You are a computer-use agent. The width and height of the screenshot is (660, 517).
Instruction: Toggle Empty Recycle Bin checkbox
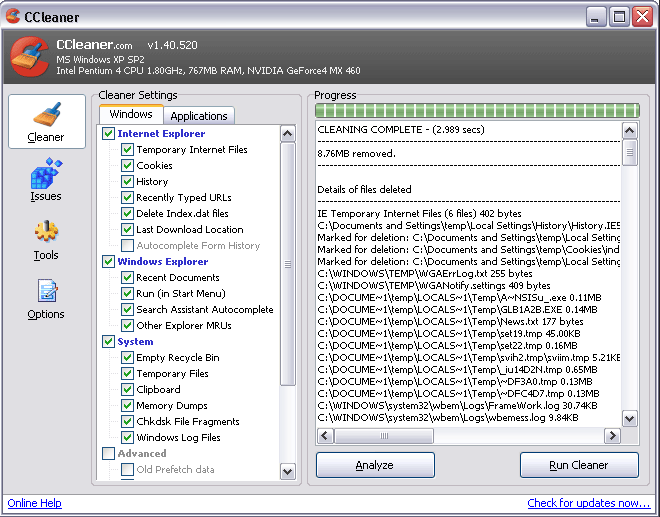tap(128, 357)
